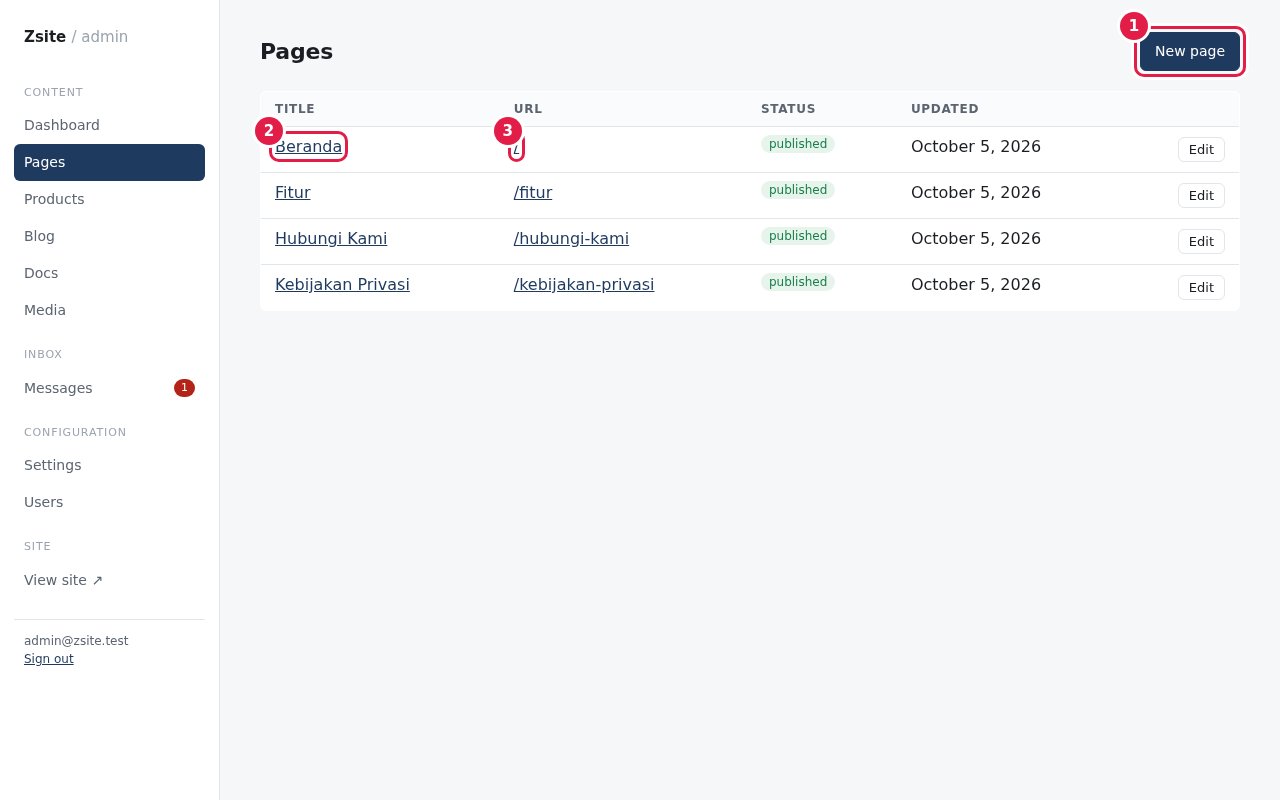Click published status badge for Fitur

tap(798, 190)
